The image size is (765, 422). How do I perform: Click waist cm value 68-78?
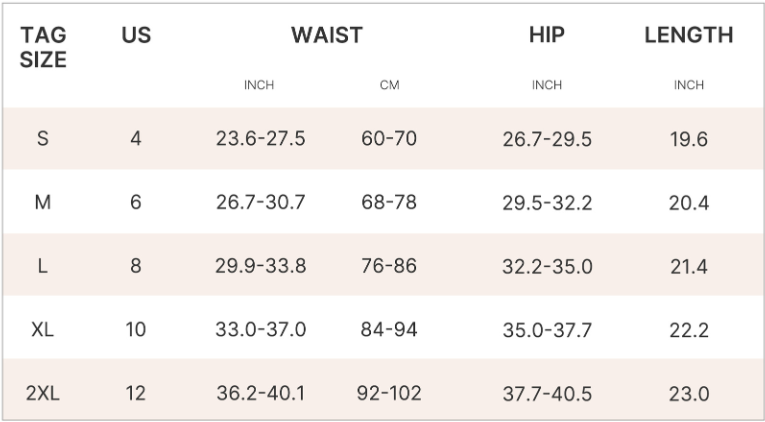[x=389, y=202]
